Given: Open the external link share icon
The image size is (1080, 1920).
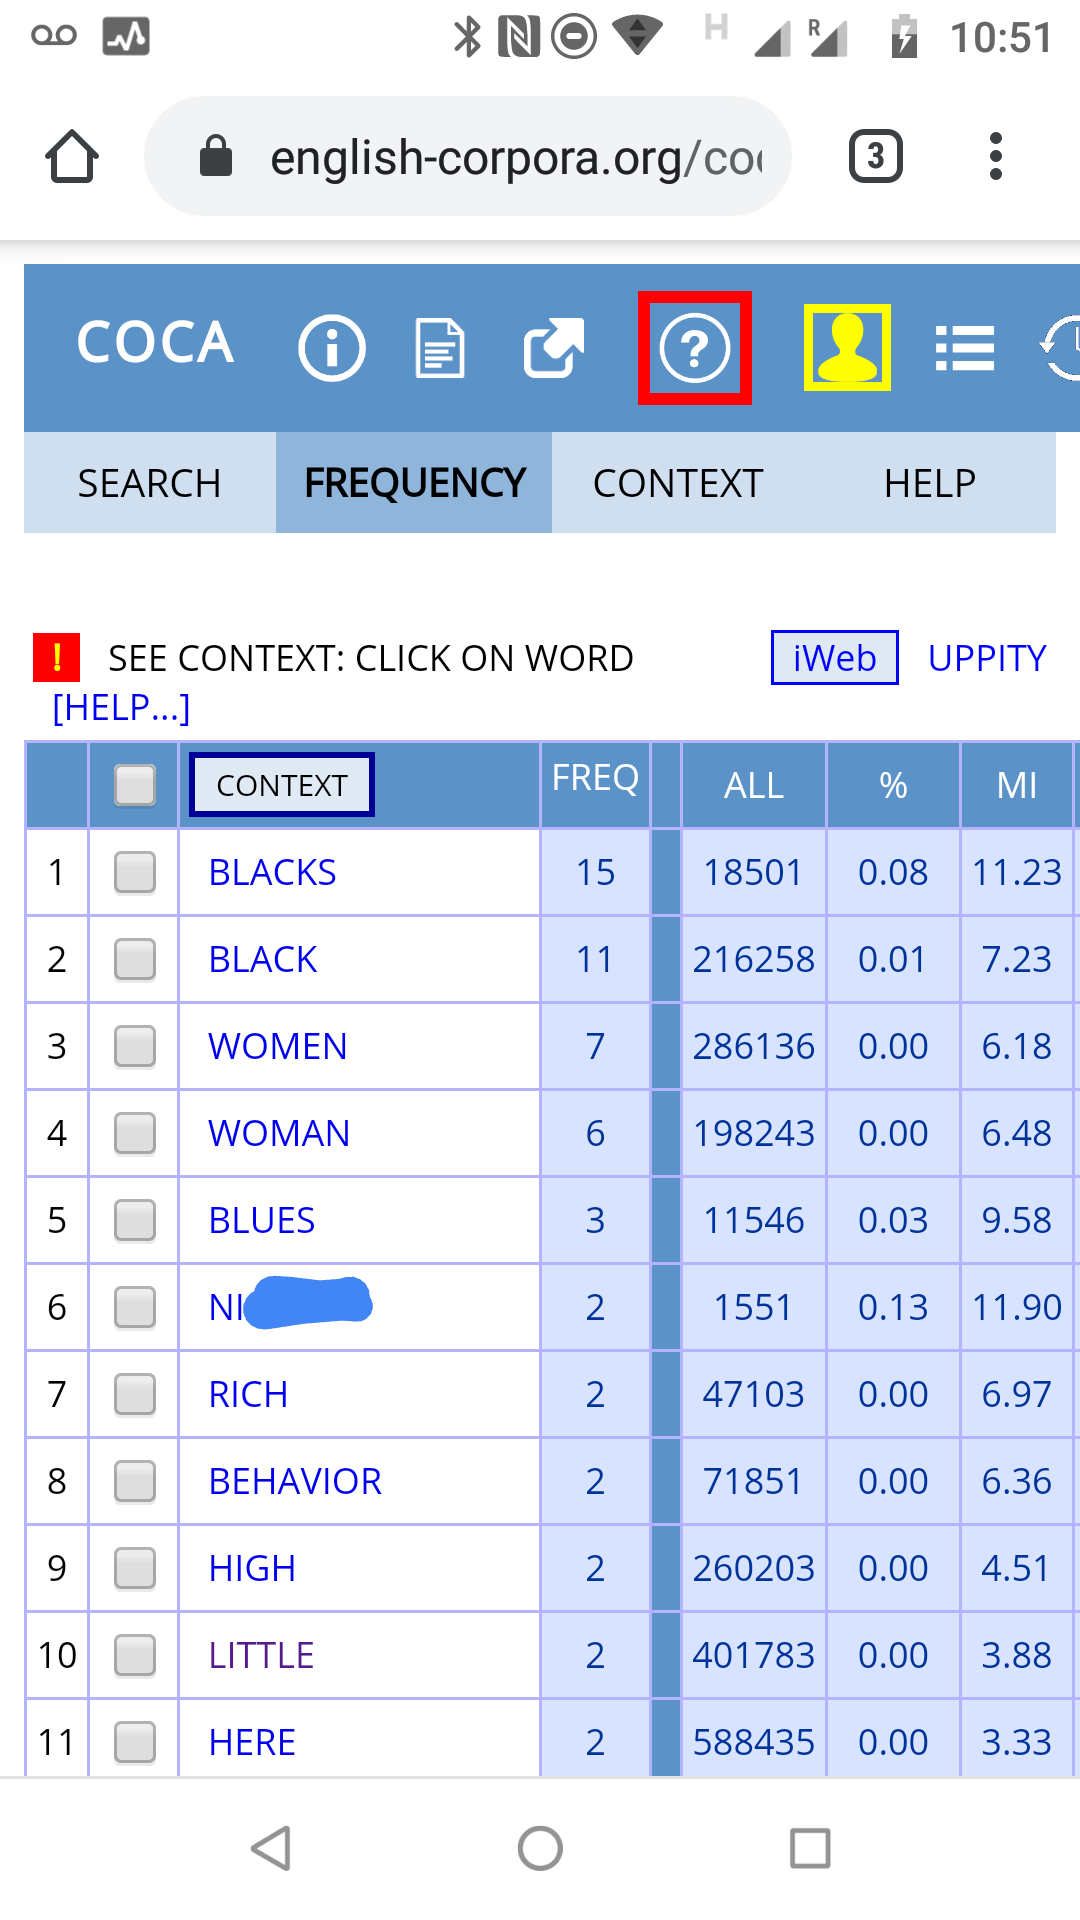Looking at the screenshot, I should pos(554,348).
